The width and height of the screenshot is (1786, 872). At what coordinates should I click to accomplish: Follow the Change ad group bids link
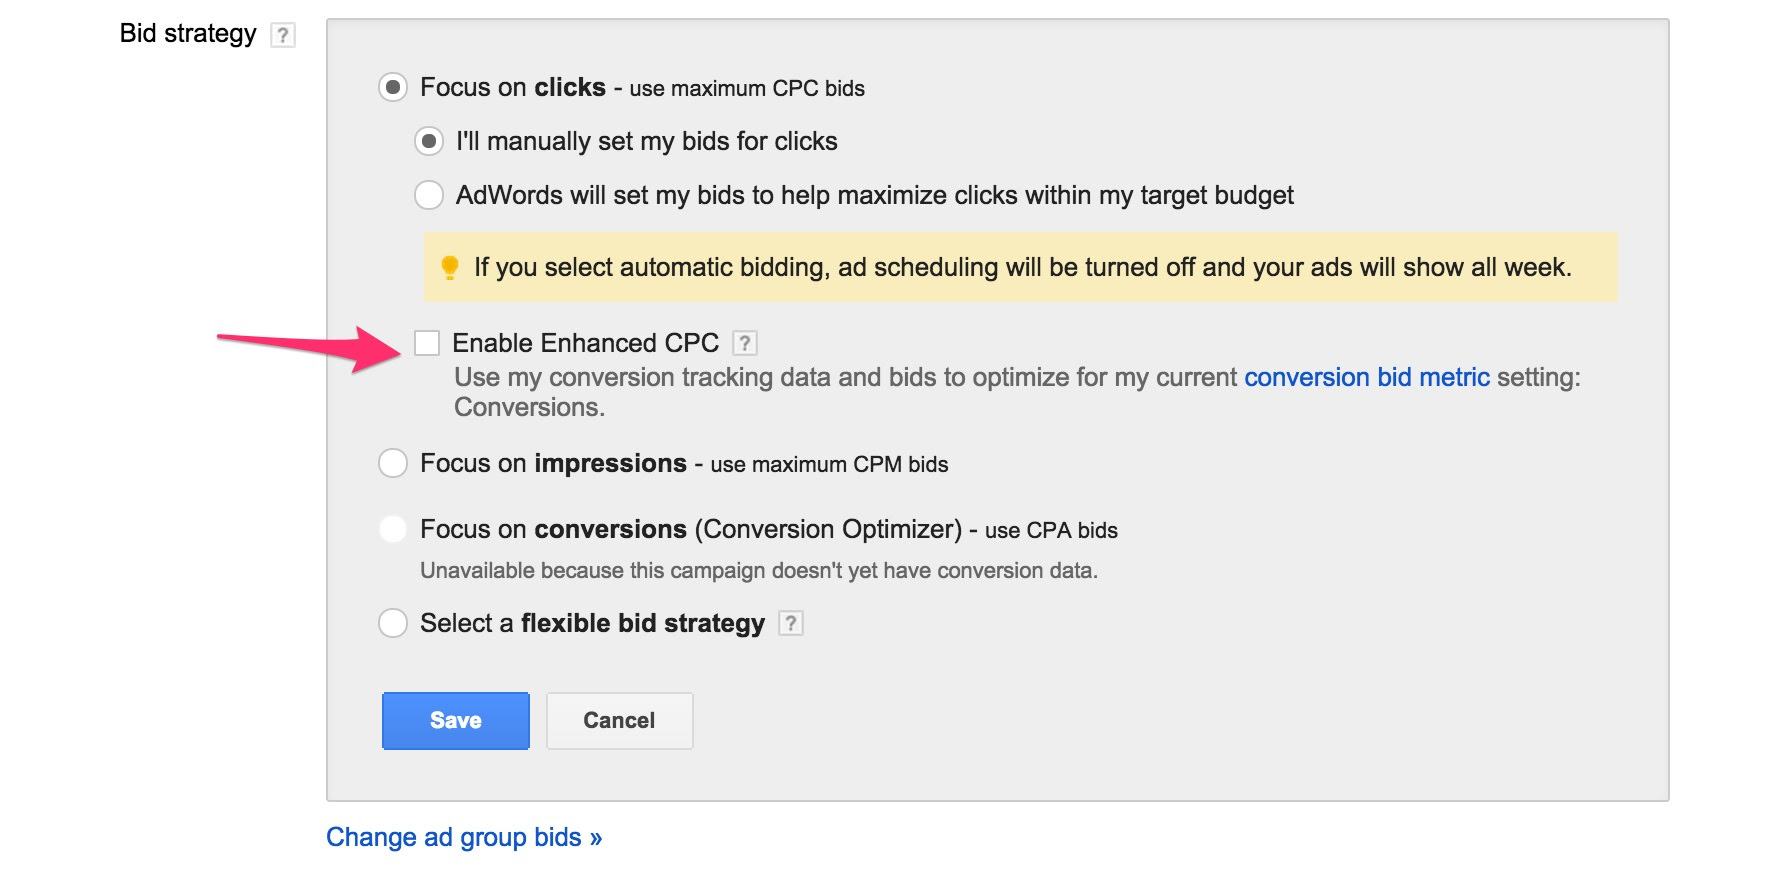coord(464,837)
